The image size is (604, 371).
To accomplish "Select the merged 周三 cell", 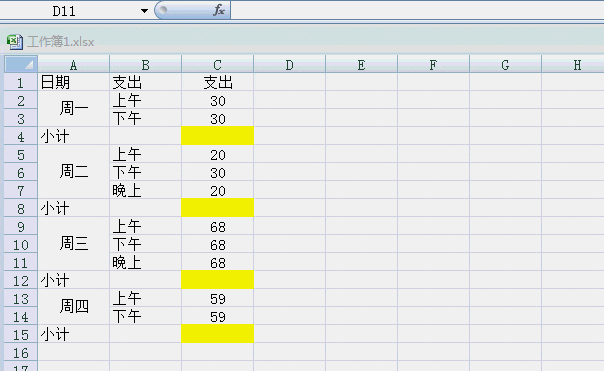I will pyautogui.click(x=73, y=244).
